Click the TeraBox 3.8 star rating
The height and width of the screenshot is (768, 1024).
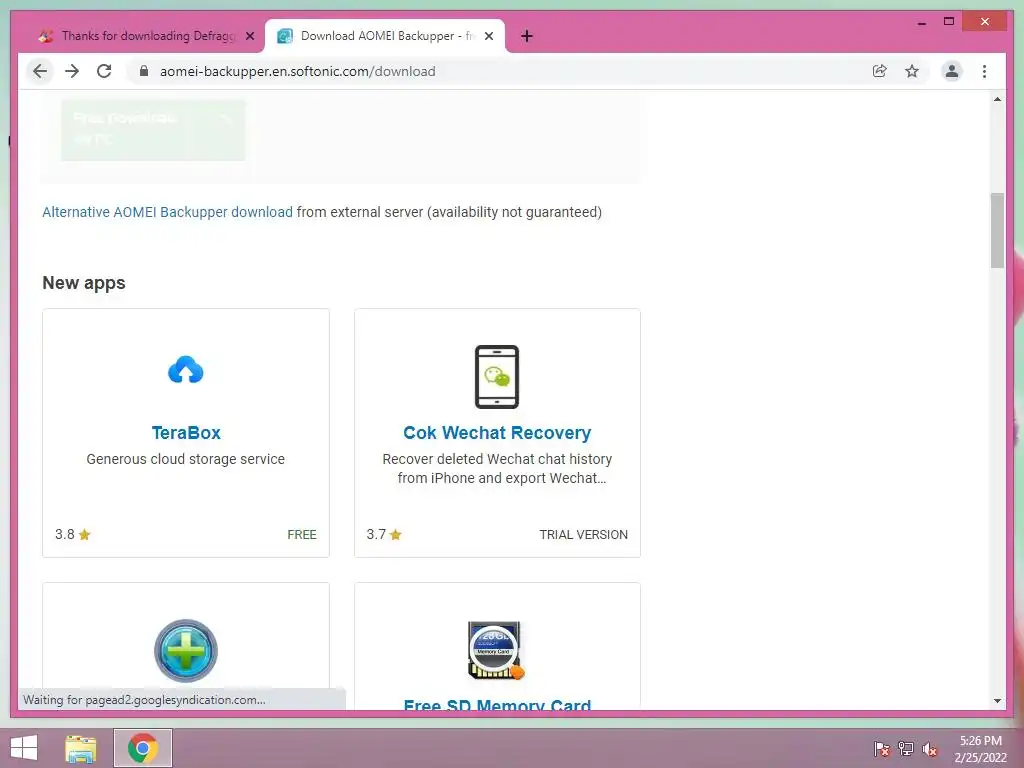click(72, 534)
